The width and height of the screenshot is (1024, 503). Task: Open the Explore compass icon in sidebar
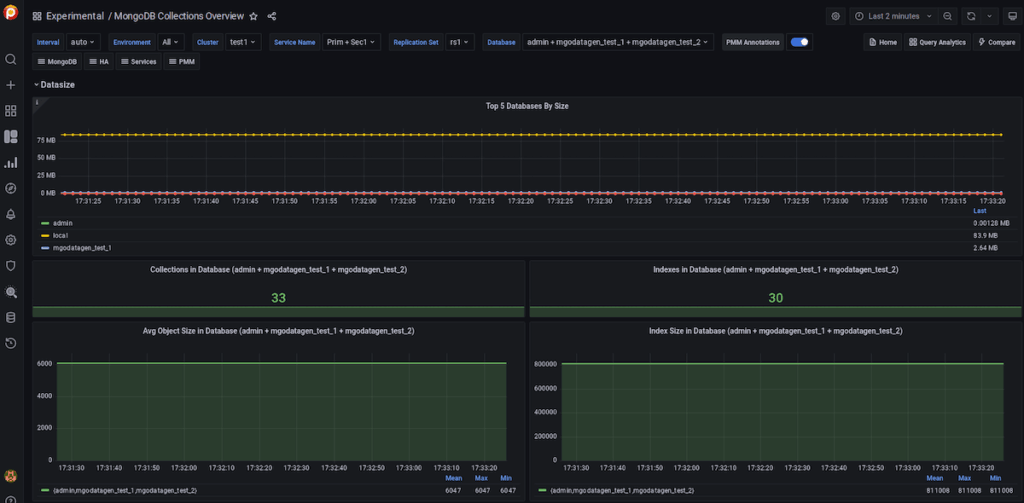10,188
